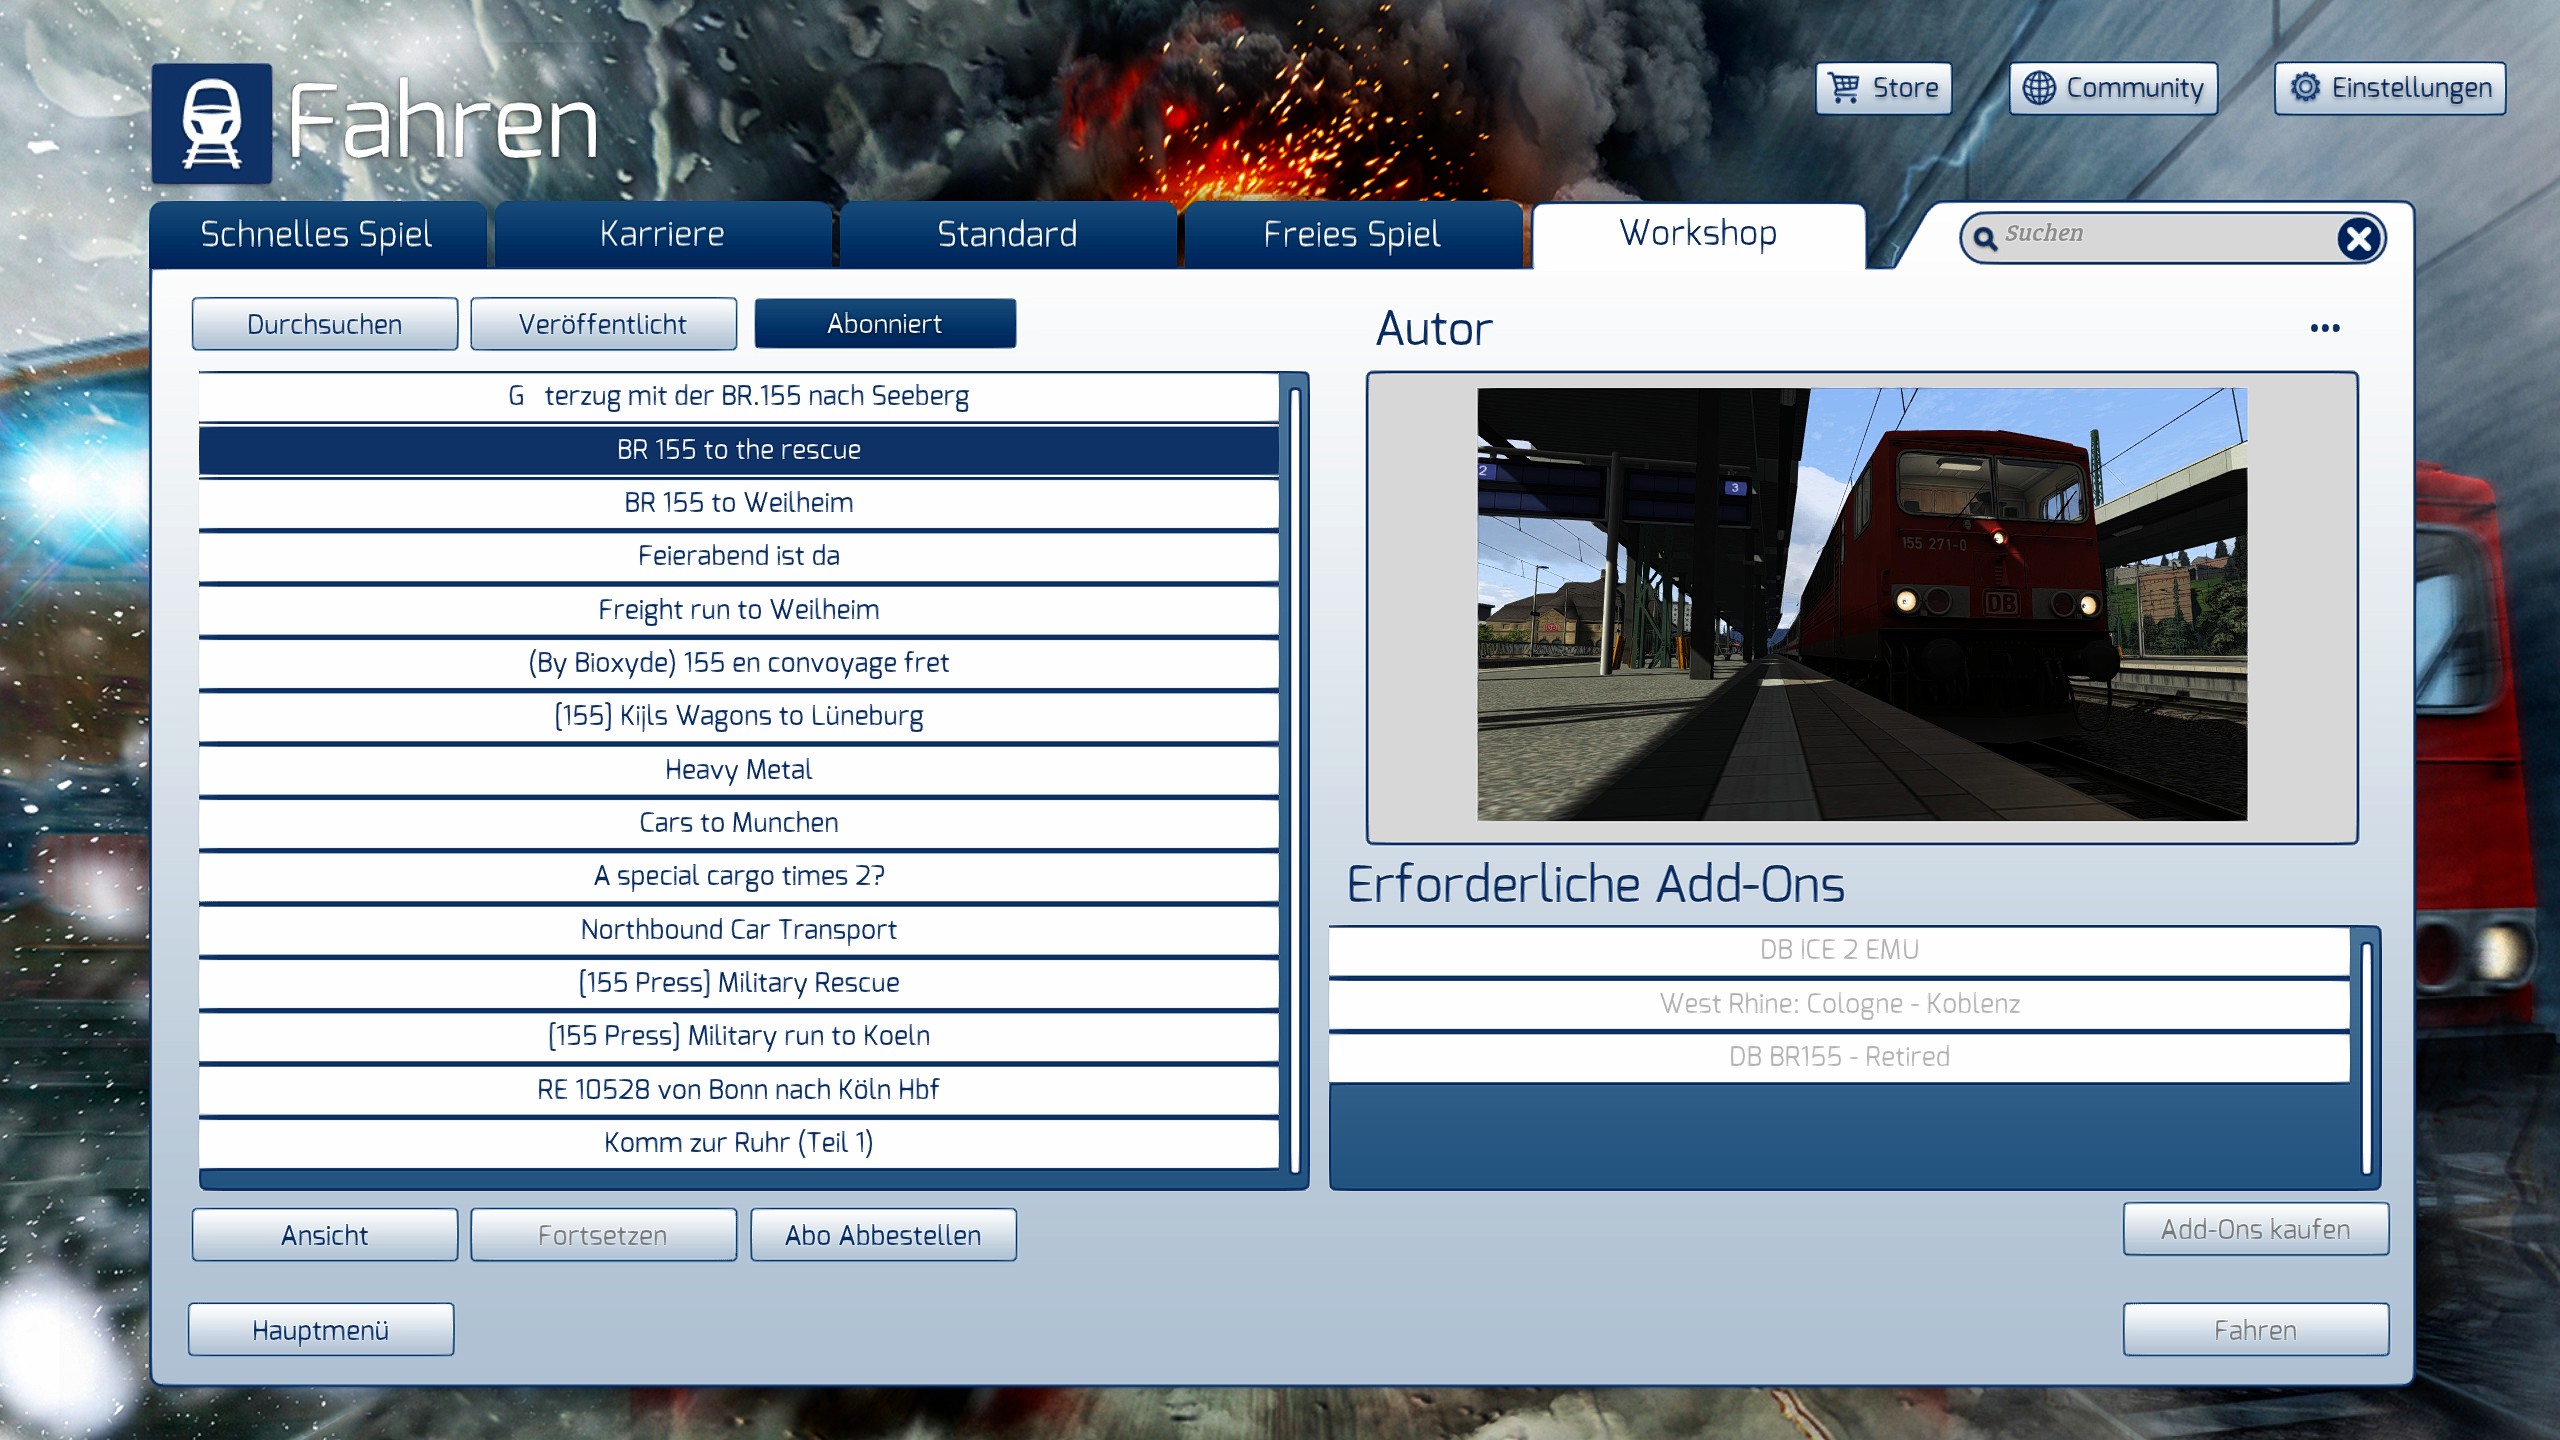
Task: Switch to the Schnelles Spiel tab
Action: click(x=317, y=234)
